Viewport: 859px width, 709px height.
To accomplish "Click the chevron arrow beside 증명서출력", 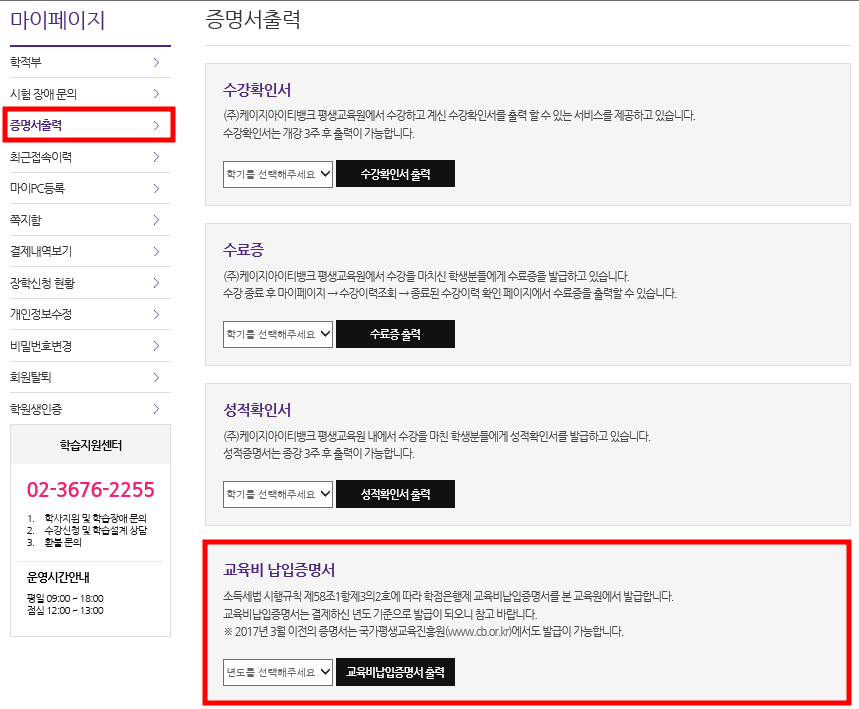I will click(x=156, y=125).
